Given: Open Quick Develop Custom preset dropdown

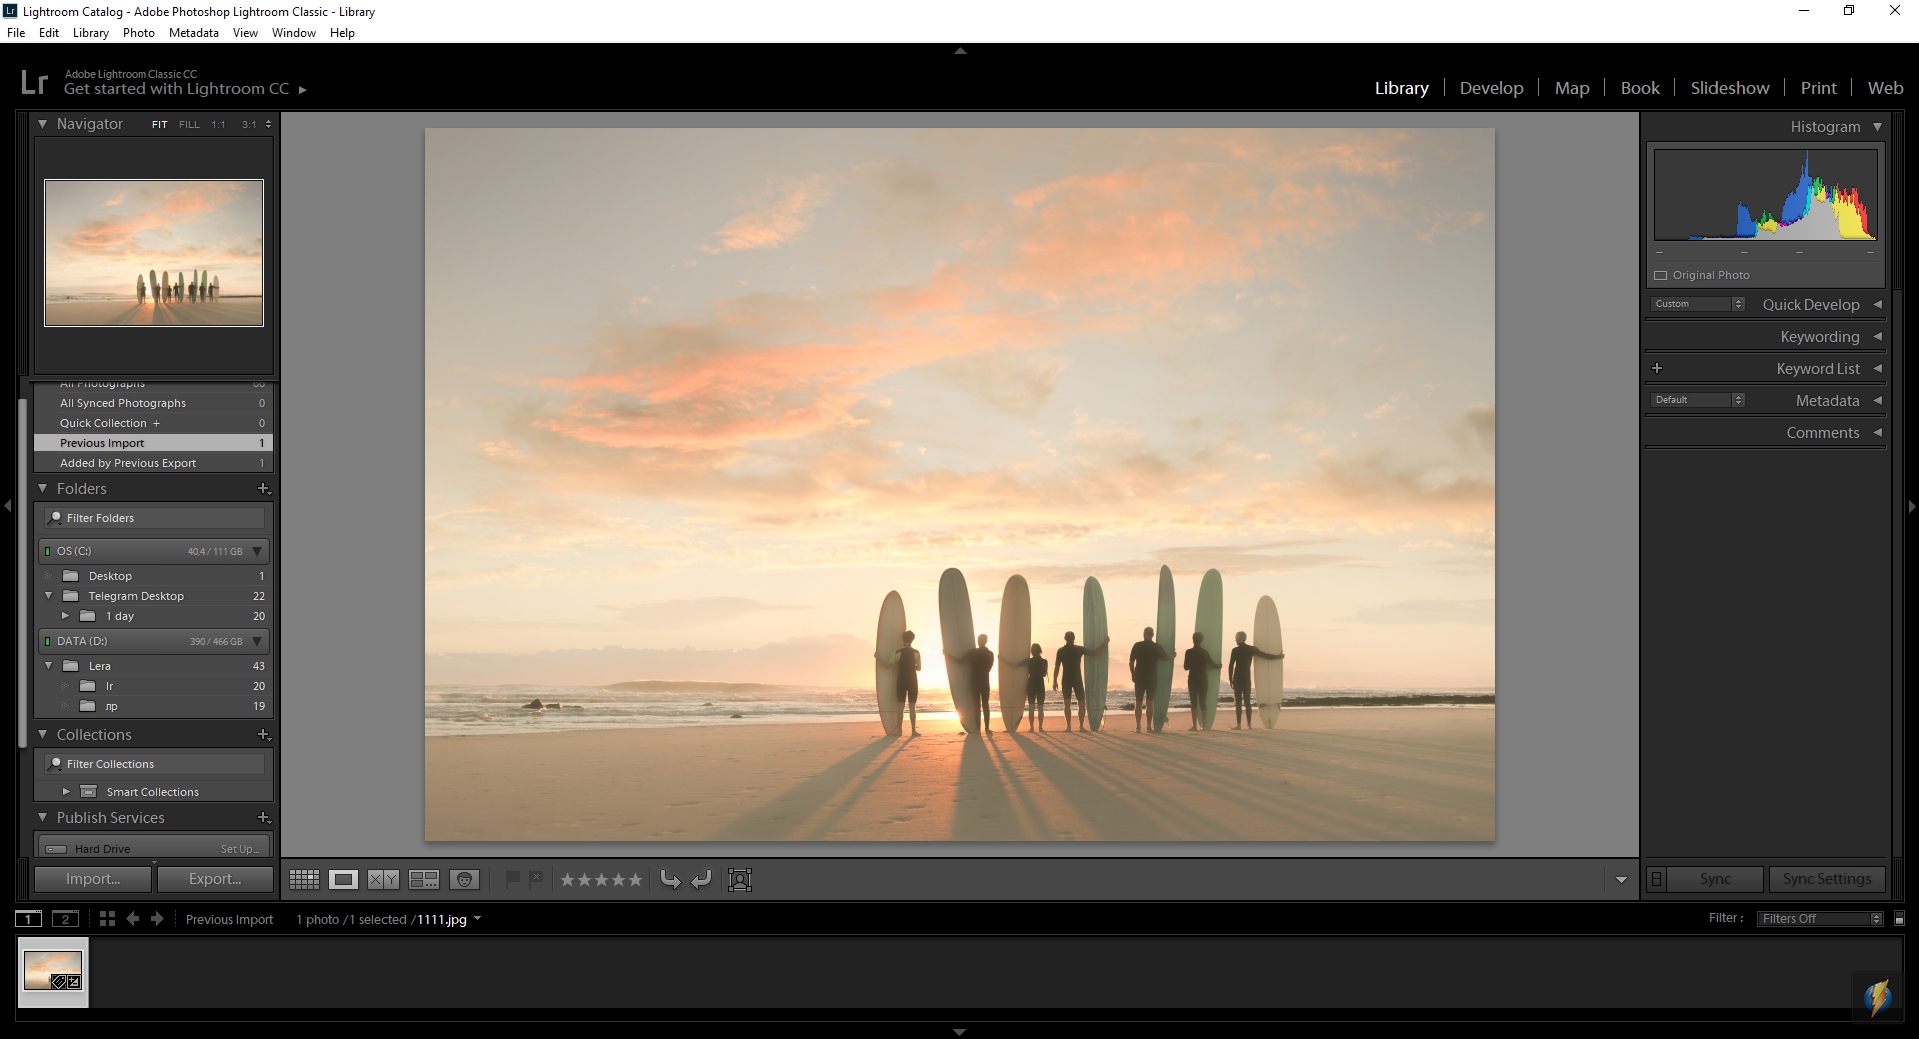Looking at the screenshot, I should [x=1698, y=304].
